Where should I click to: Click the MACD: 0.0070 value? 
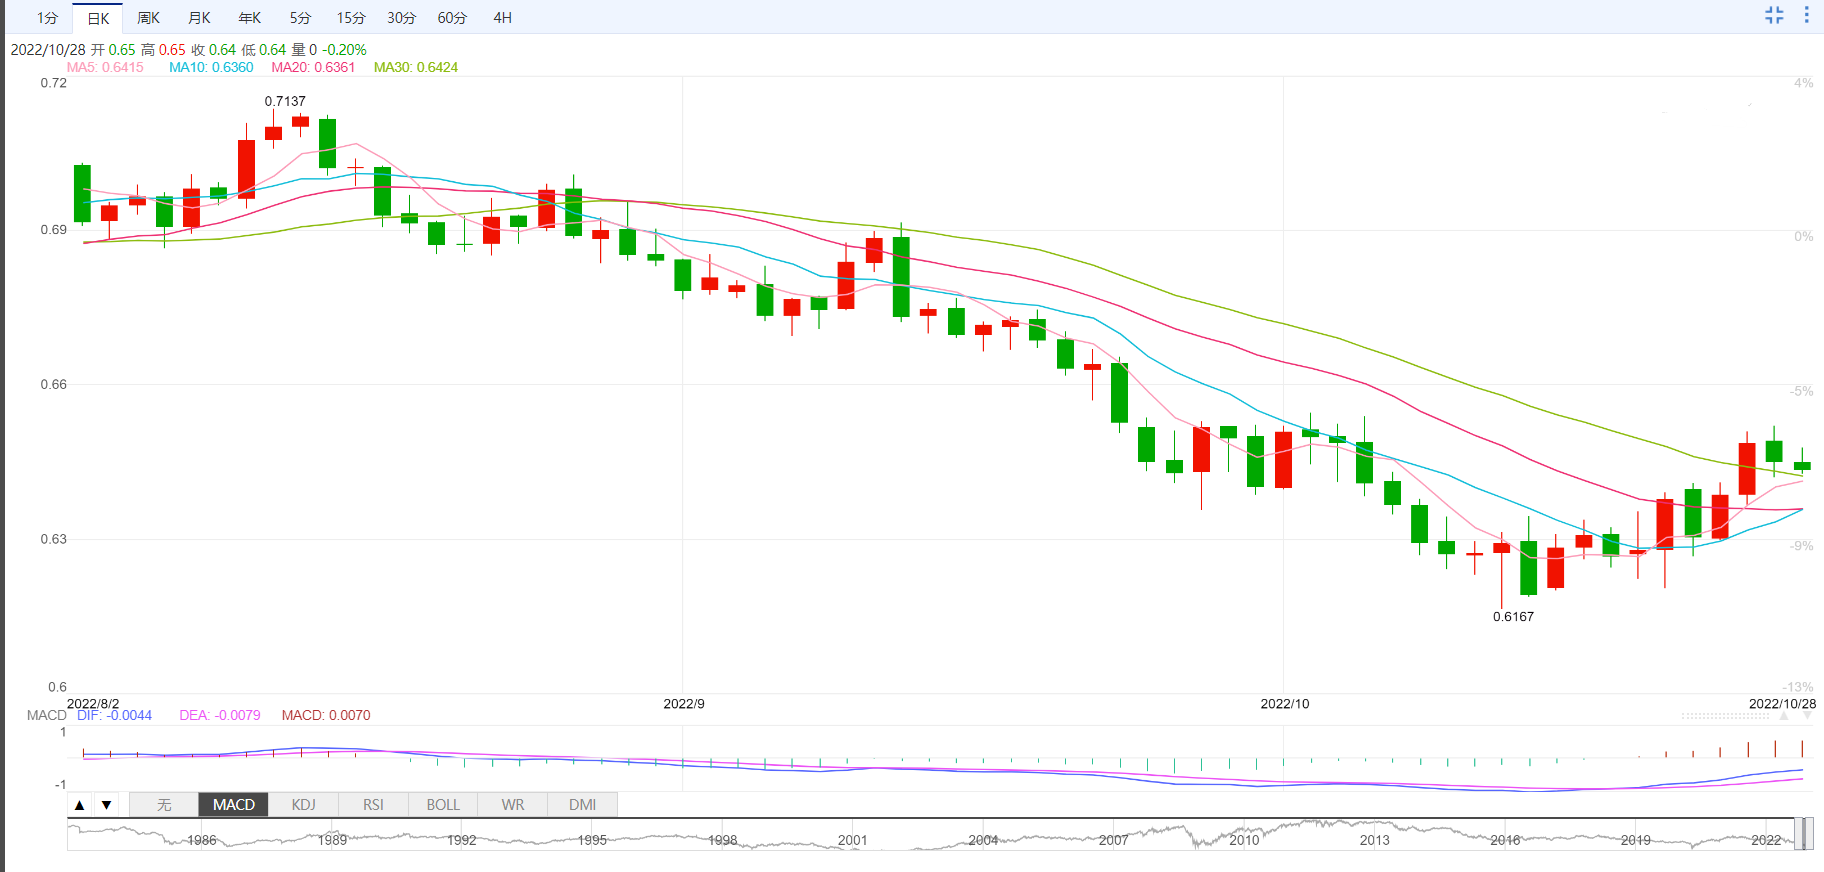(326, 715)
